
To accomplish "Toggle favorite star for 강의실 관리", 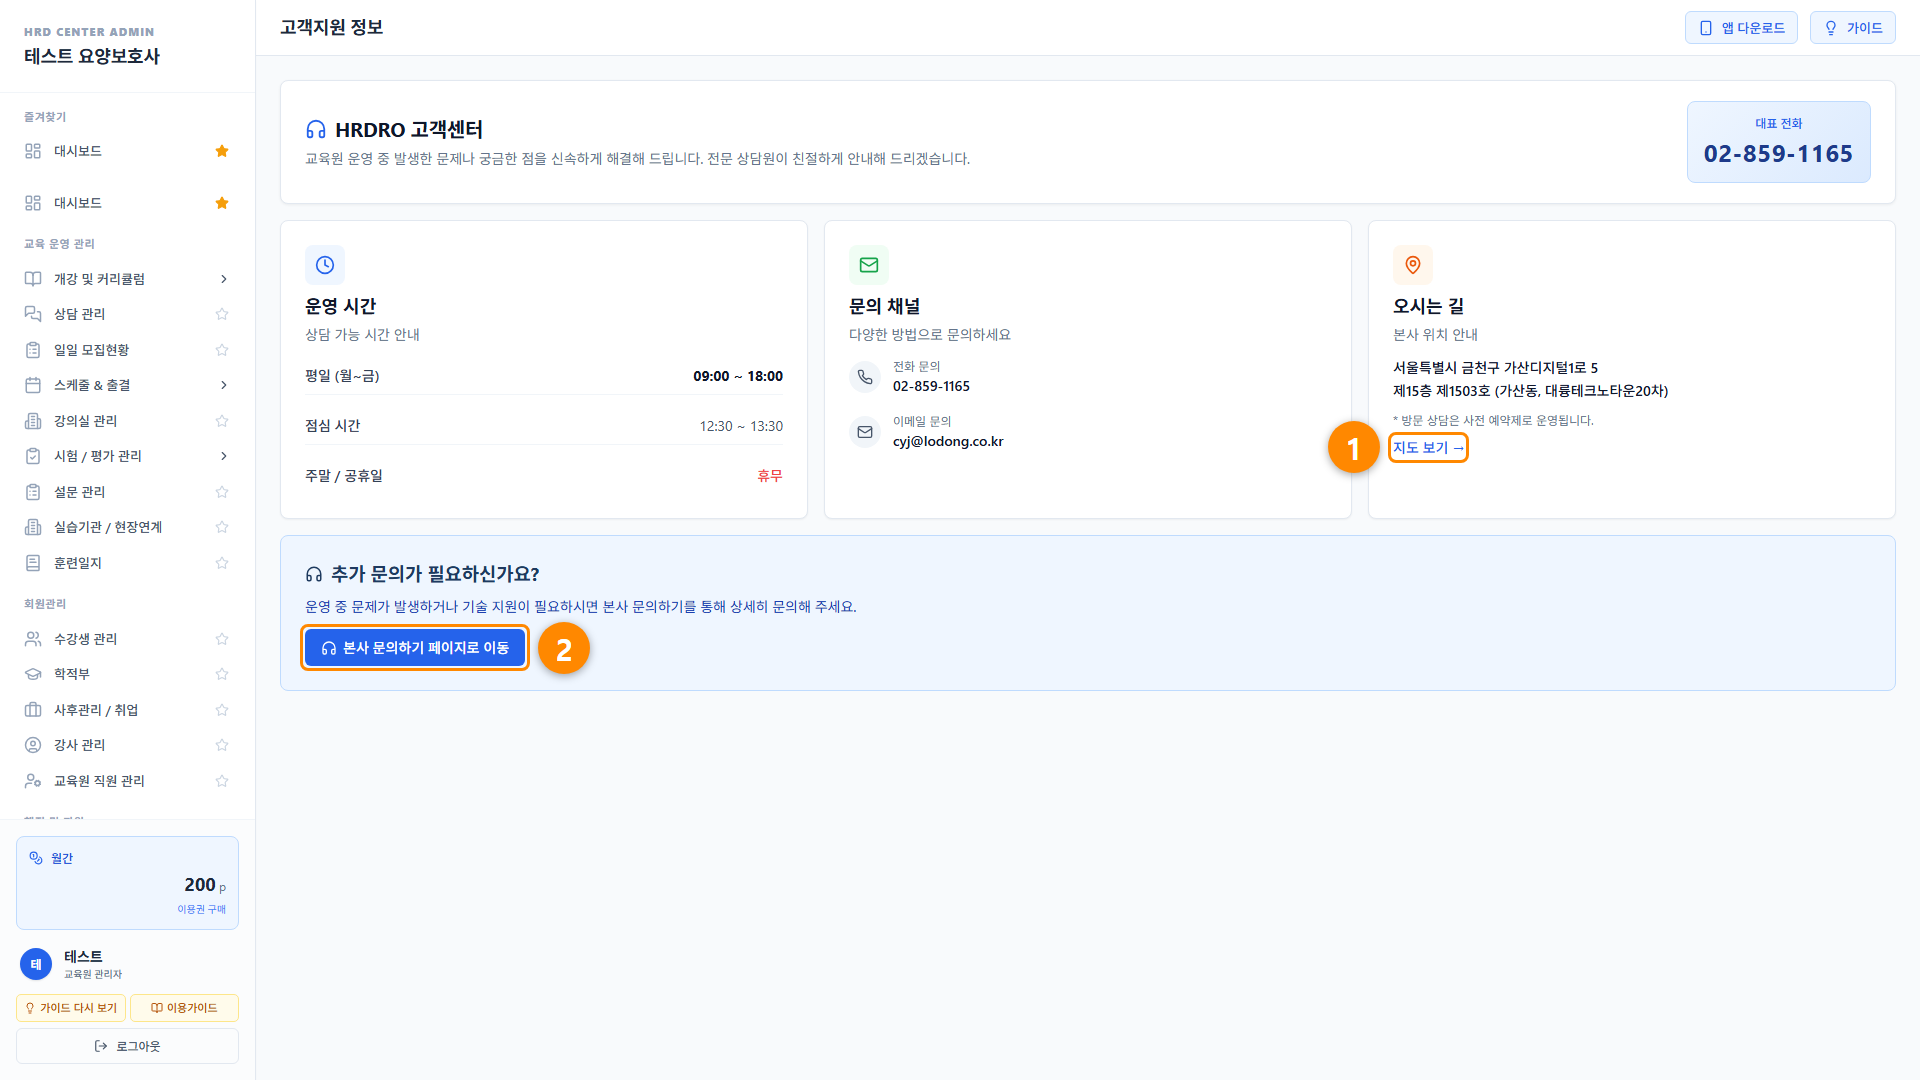I will coord(222,421).
